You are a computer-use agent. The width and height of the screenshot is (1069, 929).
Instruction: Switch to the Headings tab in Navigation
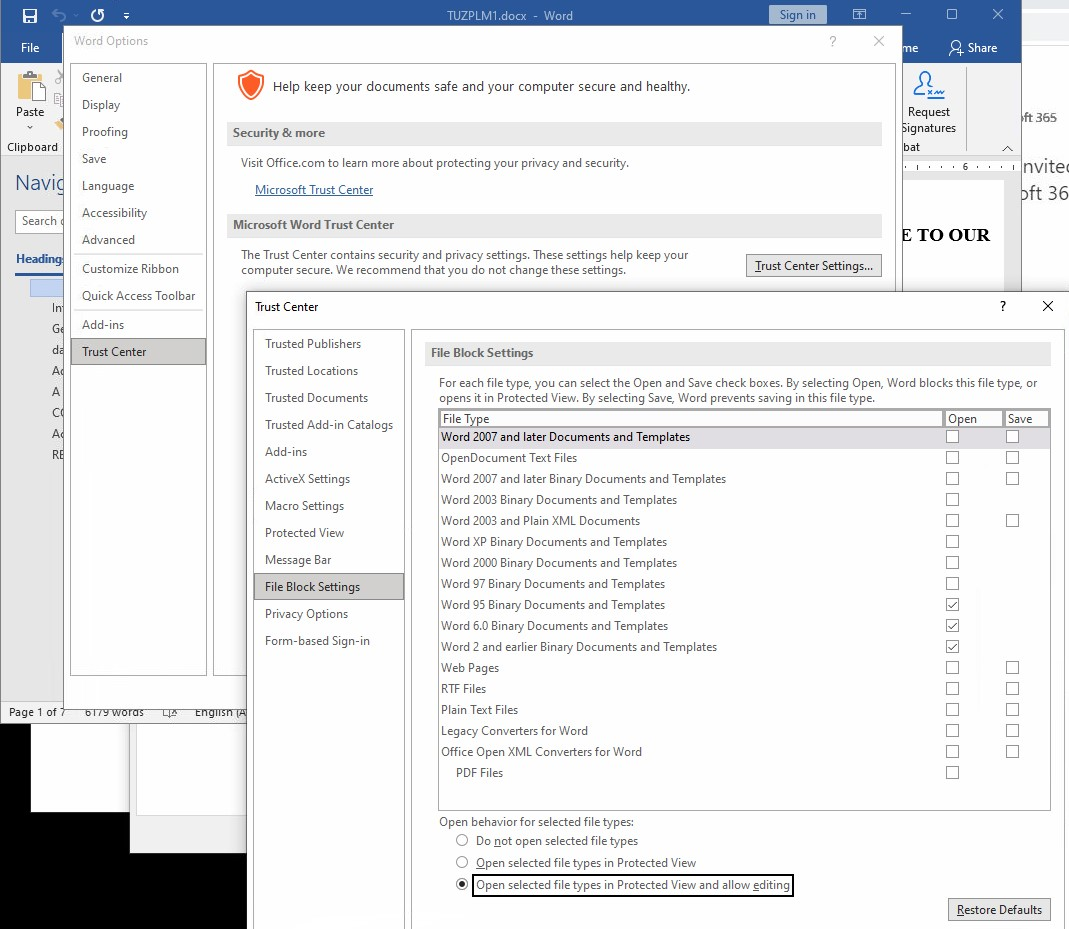click(x=39, y=259)
